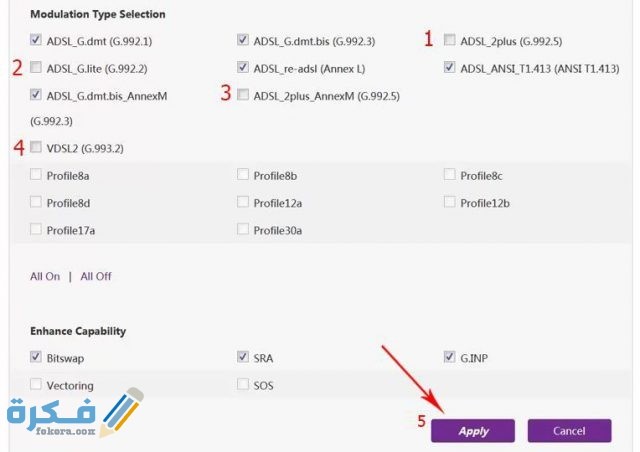
Task: Check the Profile17a option
Action: click(x=37, y=229)
